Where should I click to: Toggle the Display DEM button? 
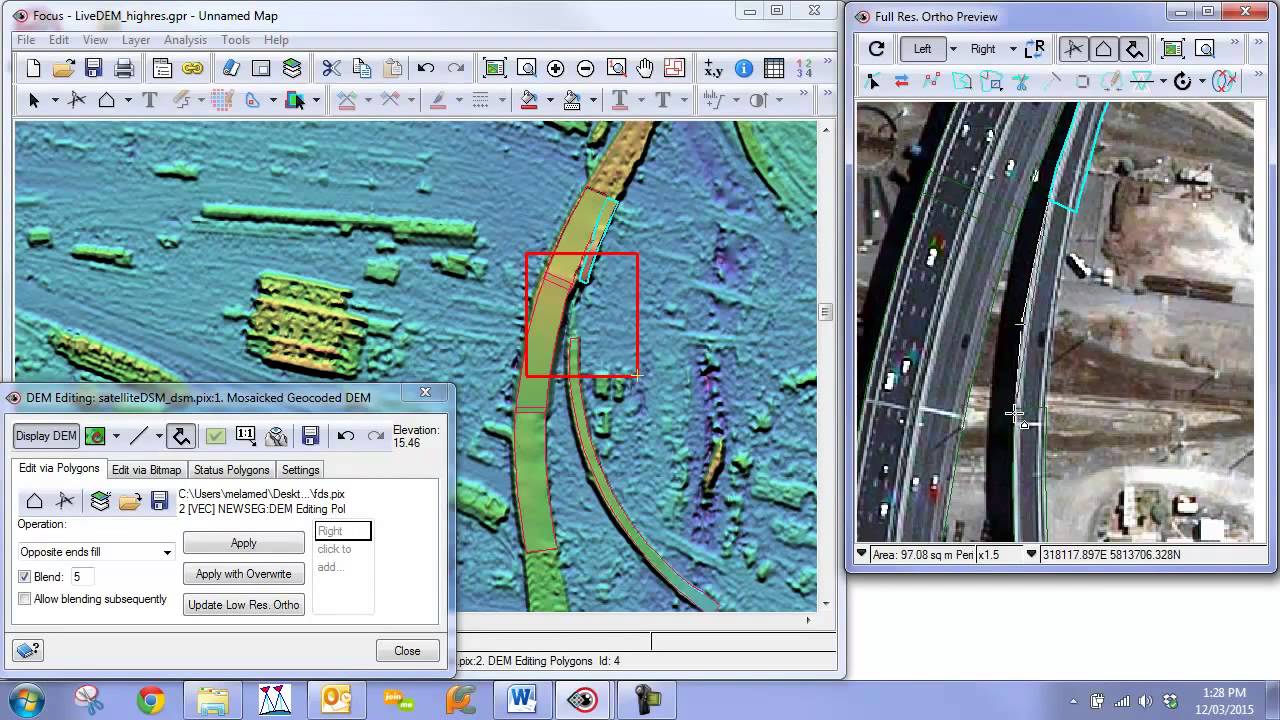pyautogui.click(x=46, y=435)
